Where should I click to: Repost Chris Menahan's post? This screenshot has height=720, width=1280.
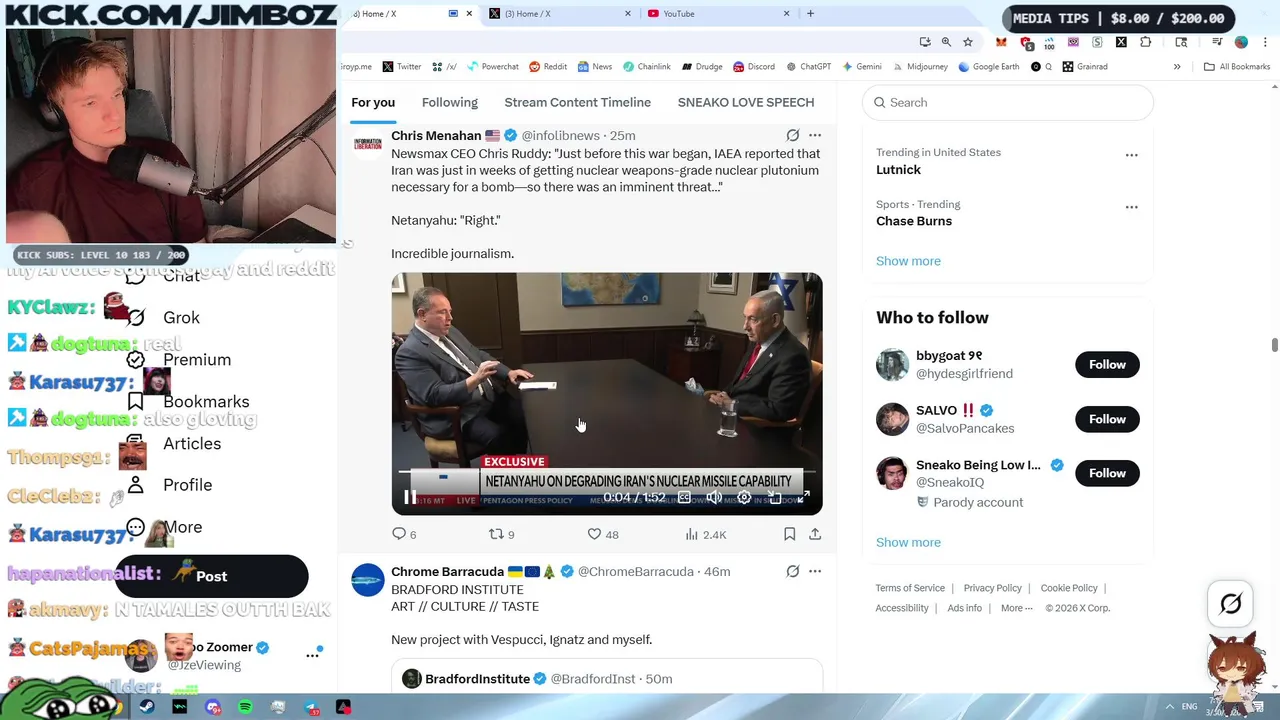501,534
